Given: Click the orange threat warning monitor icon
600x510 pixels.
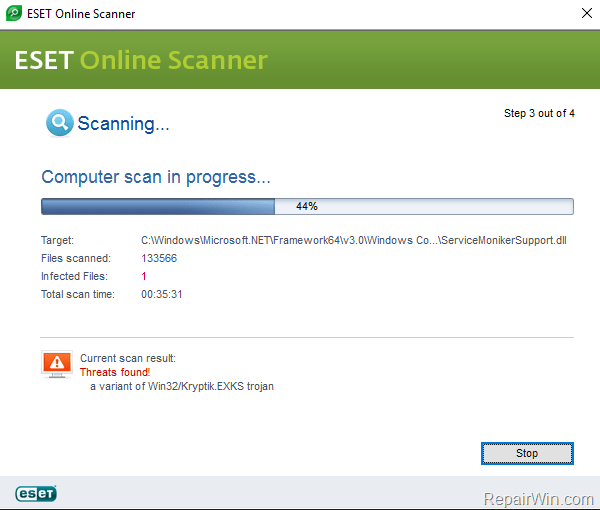Looking at the screenshot, I should coord(57,364).
